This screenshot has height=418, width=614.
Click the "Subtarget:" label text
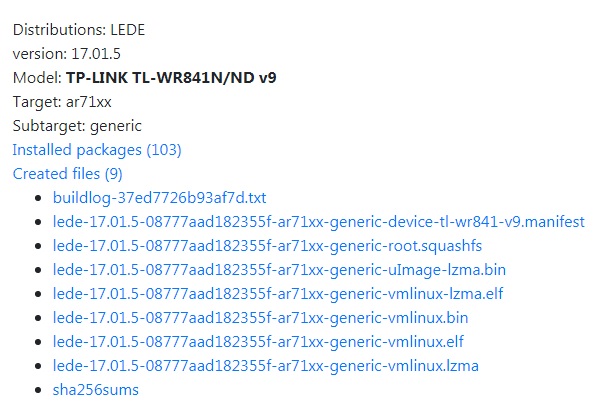pyautogui.click(x=49, y=126)
